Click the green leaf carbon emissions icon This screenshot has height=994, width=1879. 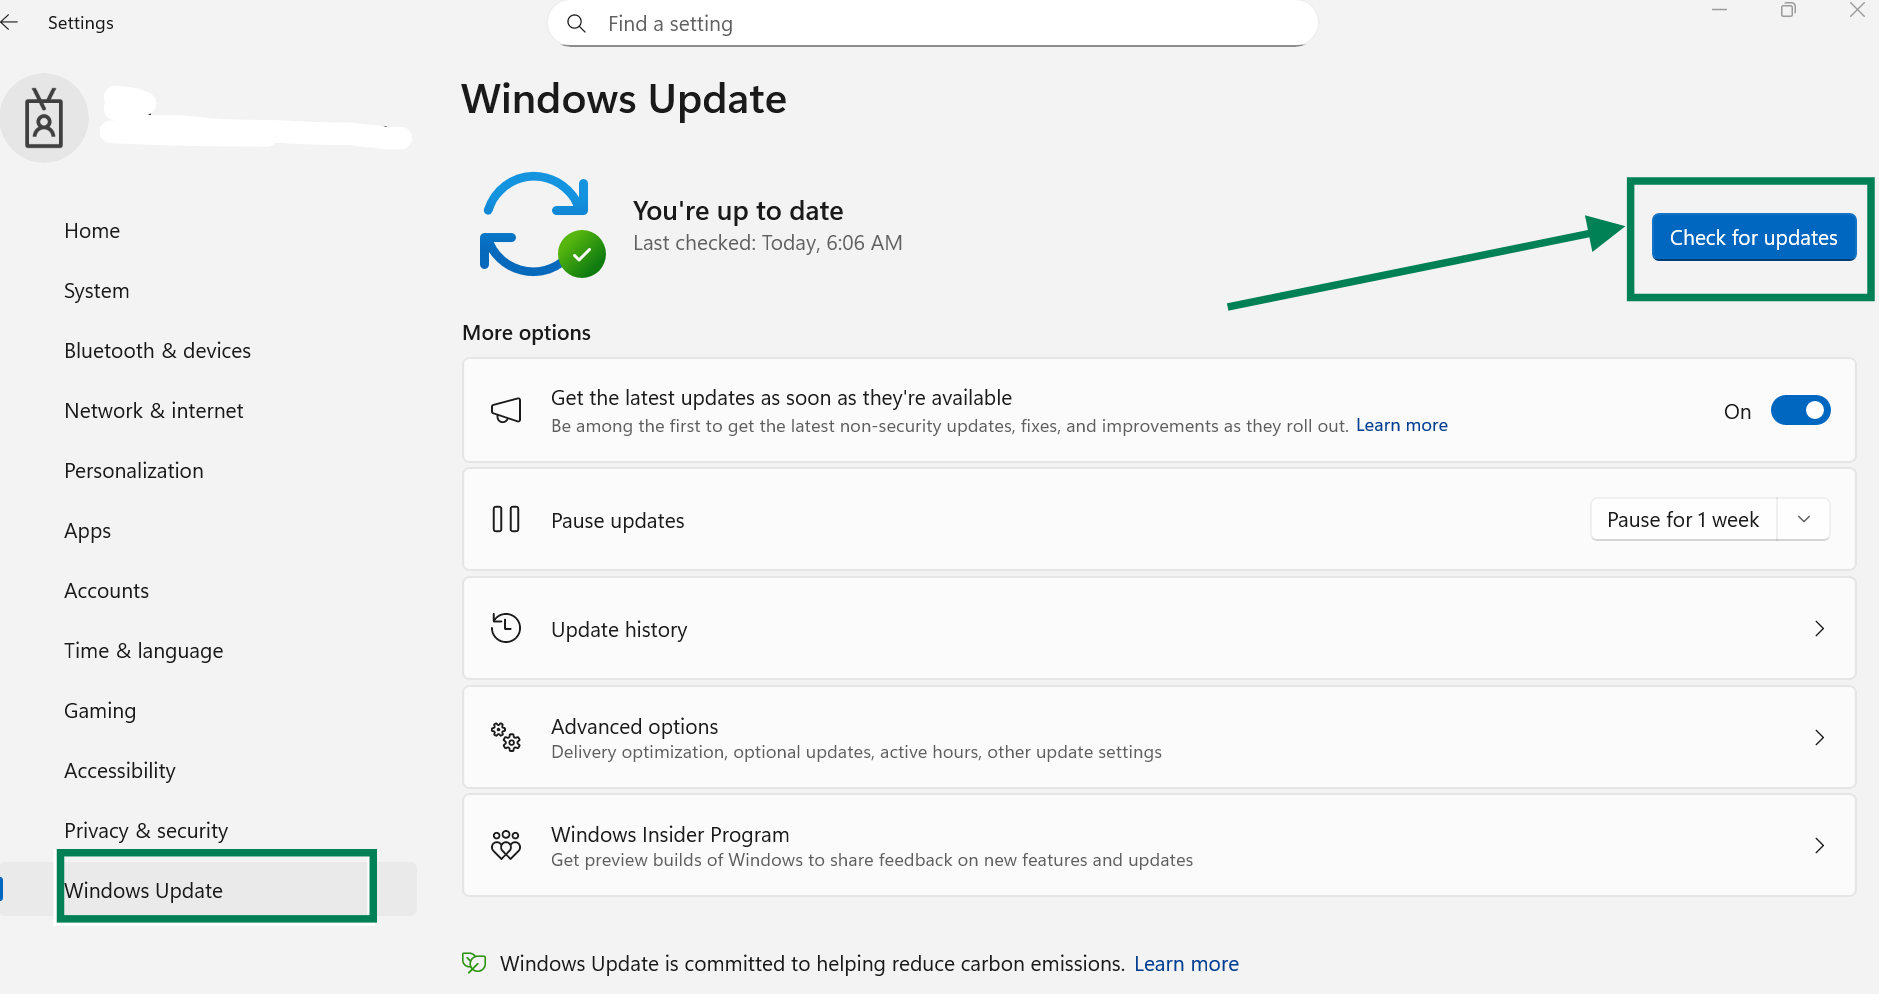tap(474, 963)
